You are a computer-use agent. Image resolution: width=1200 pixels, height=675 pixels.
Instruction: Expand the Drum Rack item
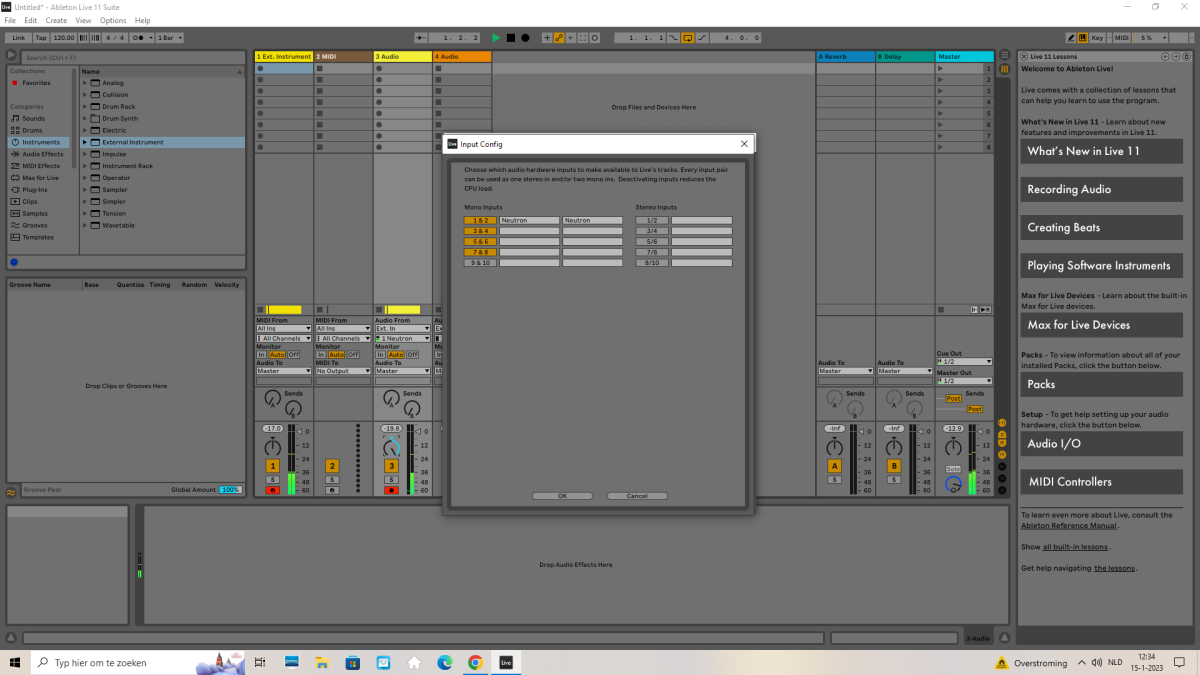pos(85,106)
